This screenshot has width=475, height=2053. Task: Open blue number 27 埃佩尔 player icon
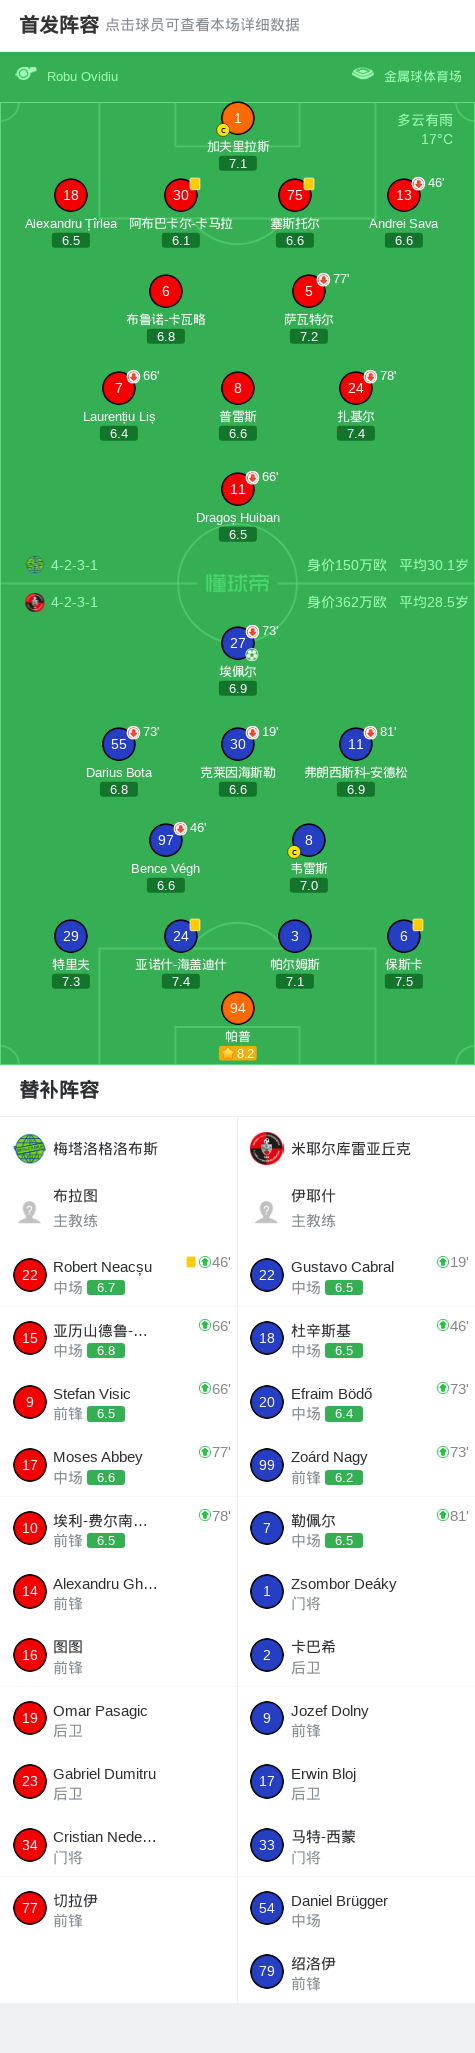[237, 643]
